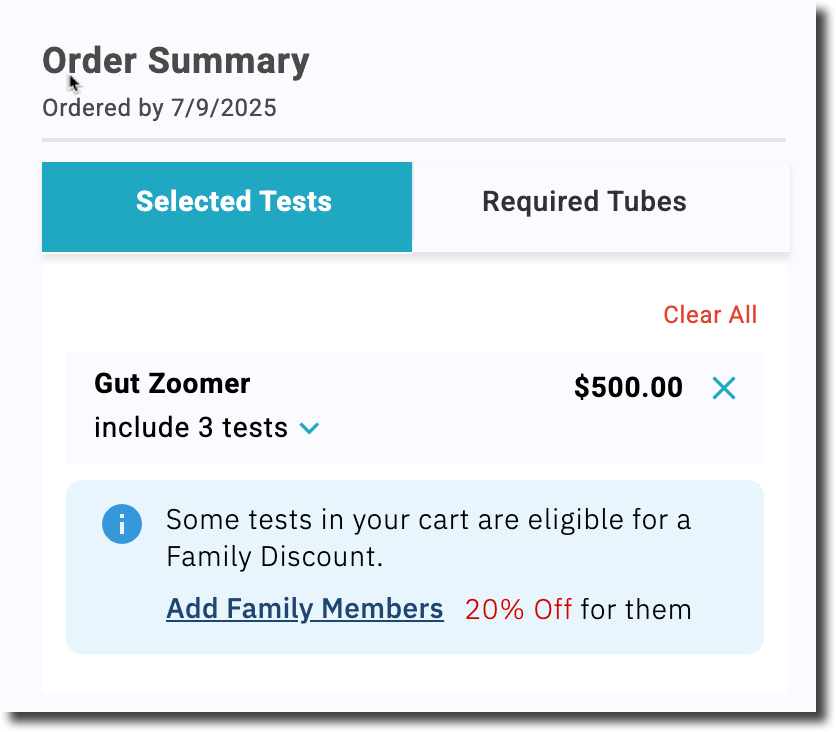Switch to the Selected Tests tab

tap(227, 207)
